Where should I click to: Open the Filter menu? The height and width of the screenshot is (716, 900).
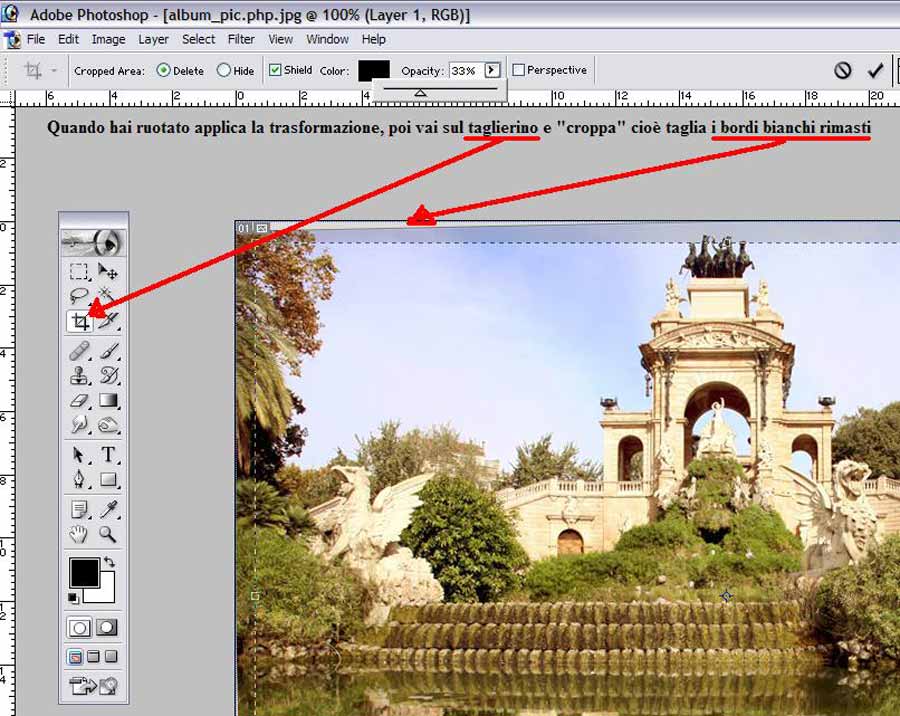tap(241, 39)
